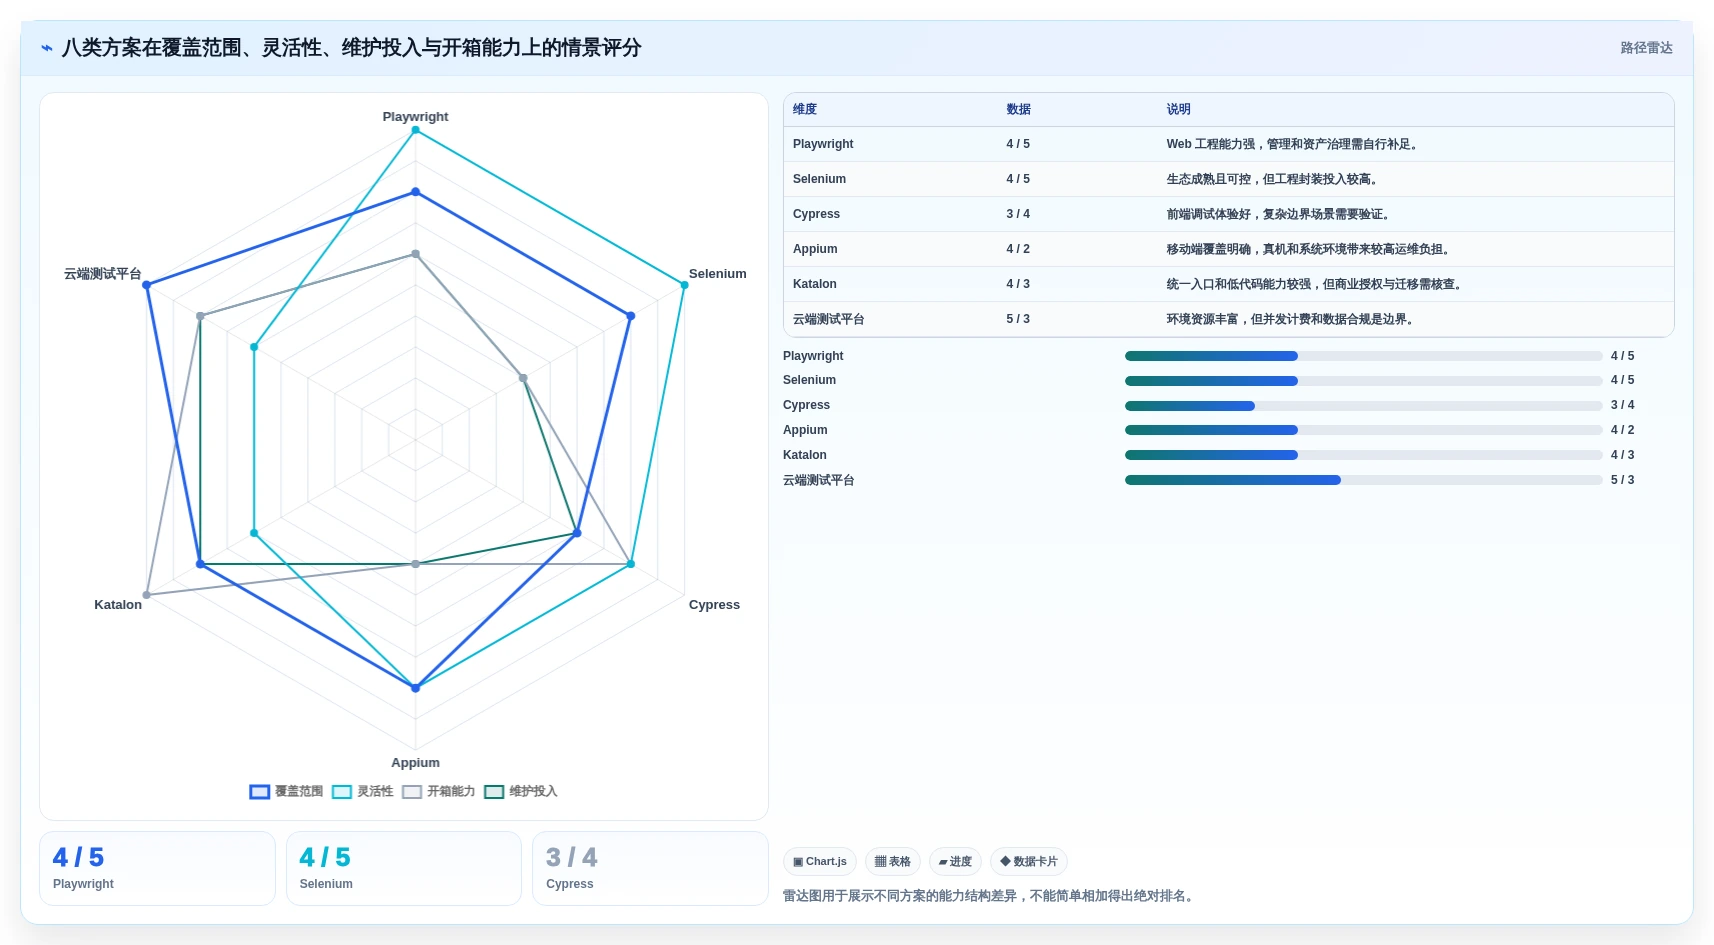
Task: Click the gray data point at Katalon outer corner
Action: pos(147,595)
